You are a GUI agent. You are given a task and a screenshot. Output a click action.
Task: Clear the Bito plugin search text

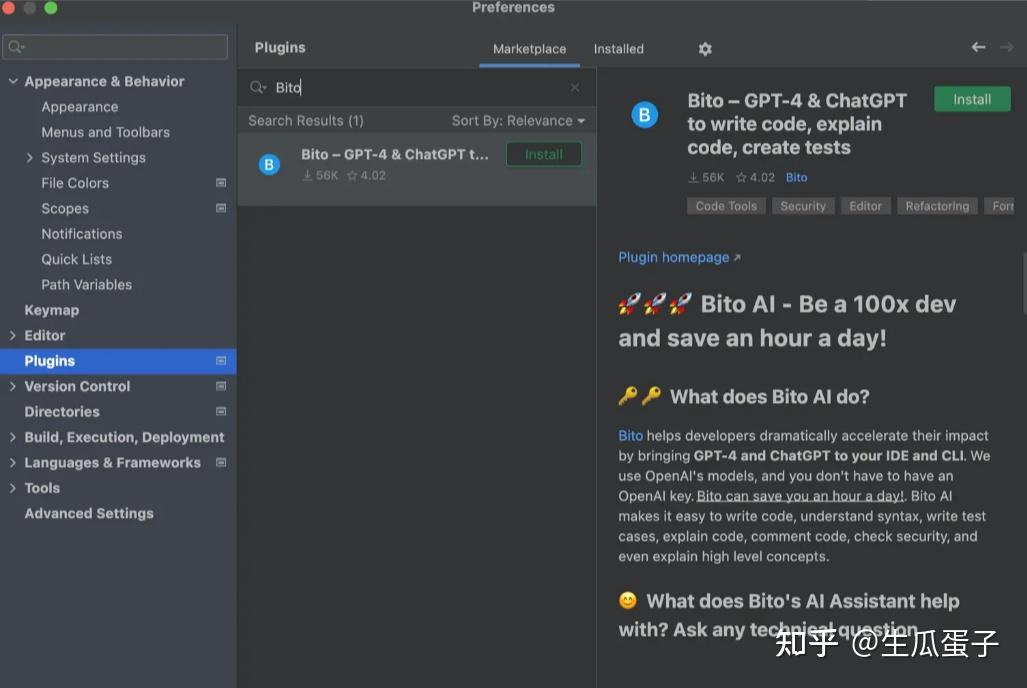click(x=574, y=87)
